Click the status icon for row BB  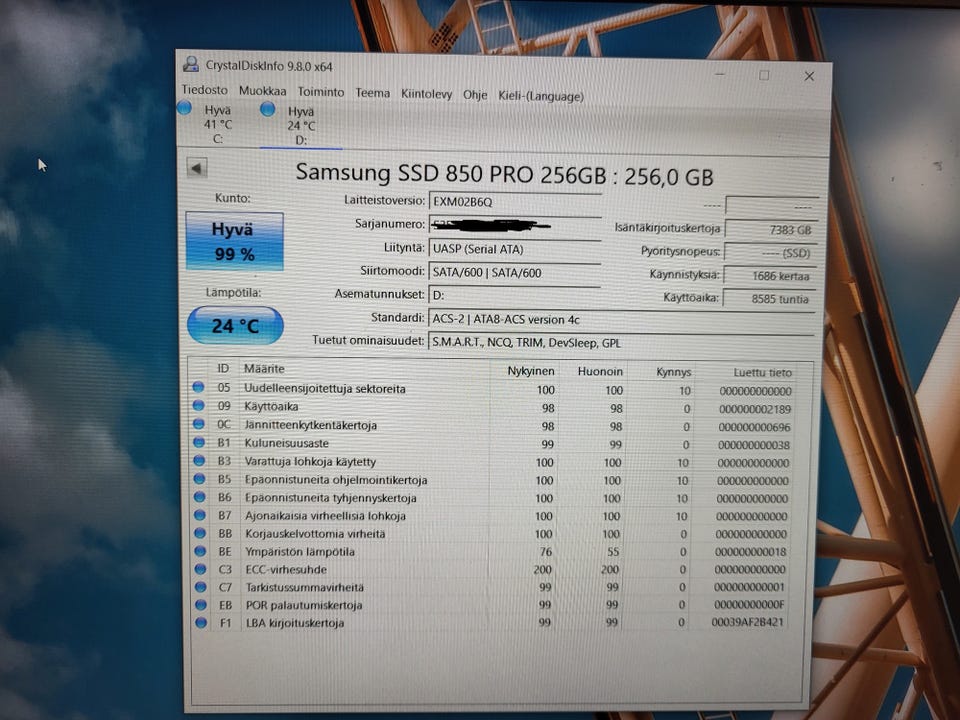click(x=200, y=533)
